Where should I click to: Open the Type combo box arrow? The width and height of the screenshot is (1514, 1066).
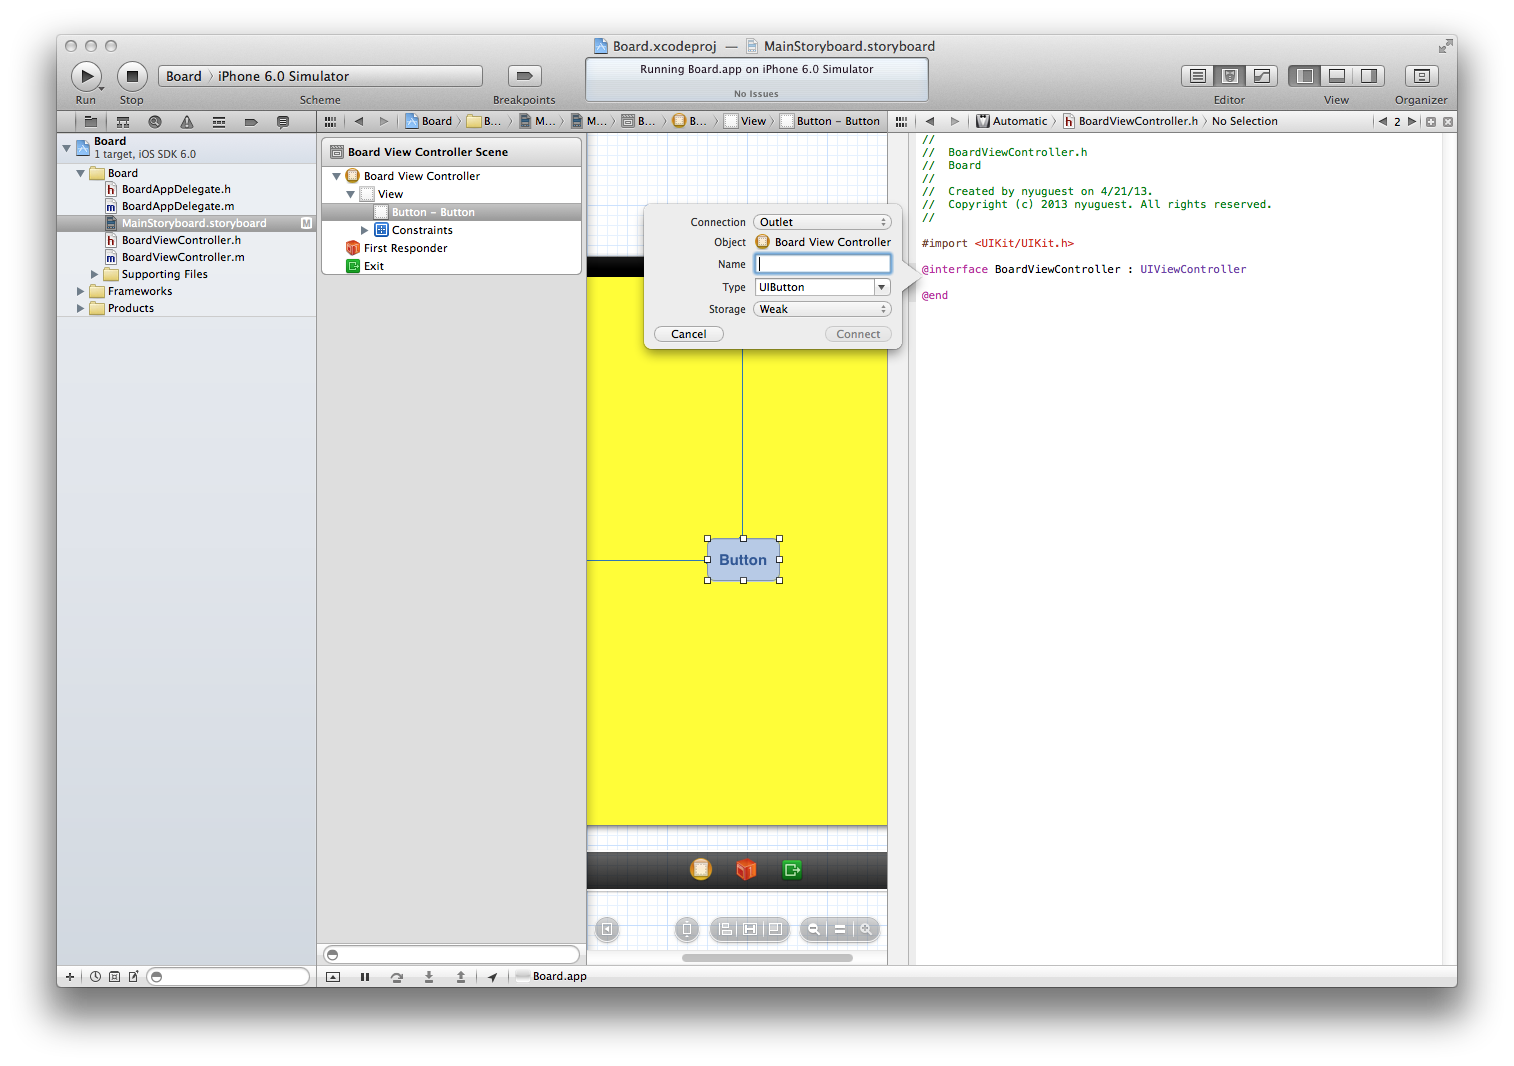click(882, 287)
